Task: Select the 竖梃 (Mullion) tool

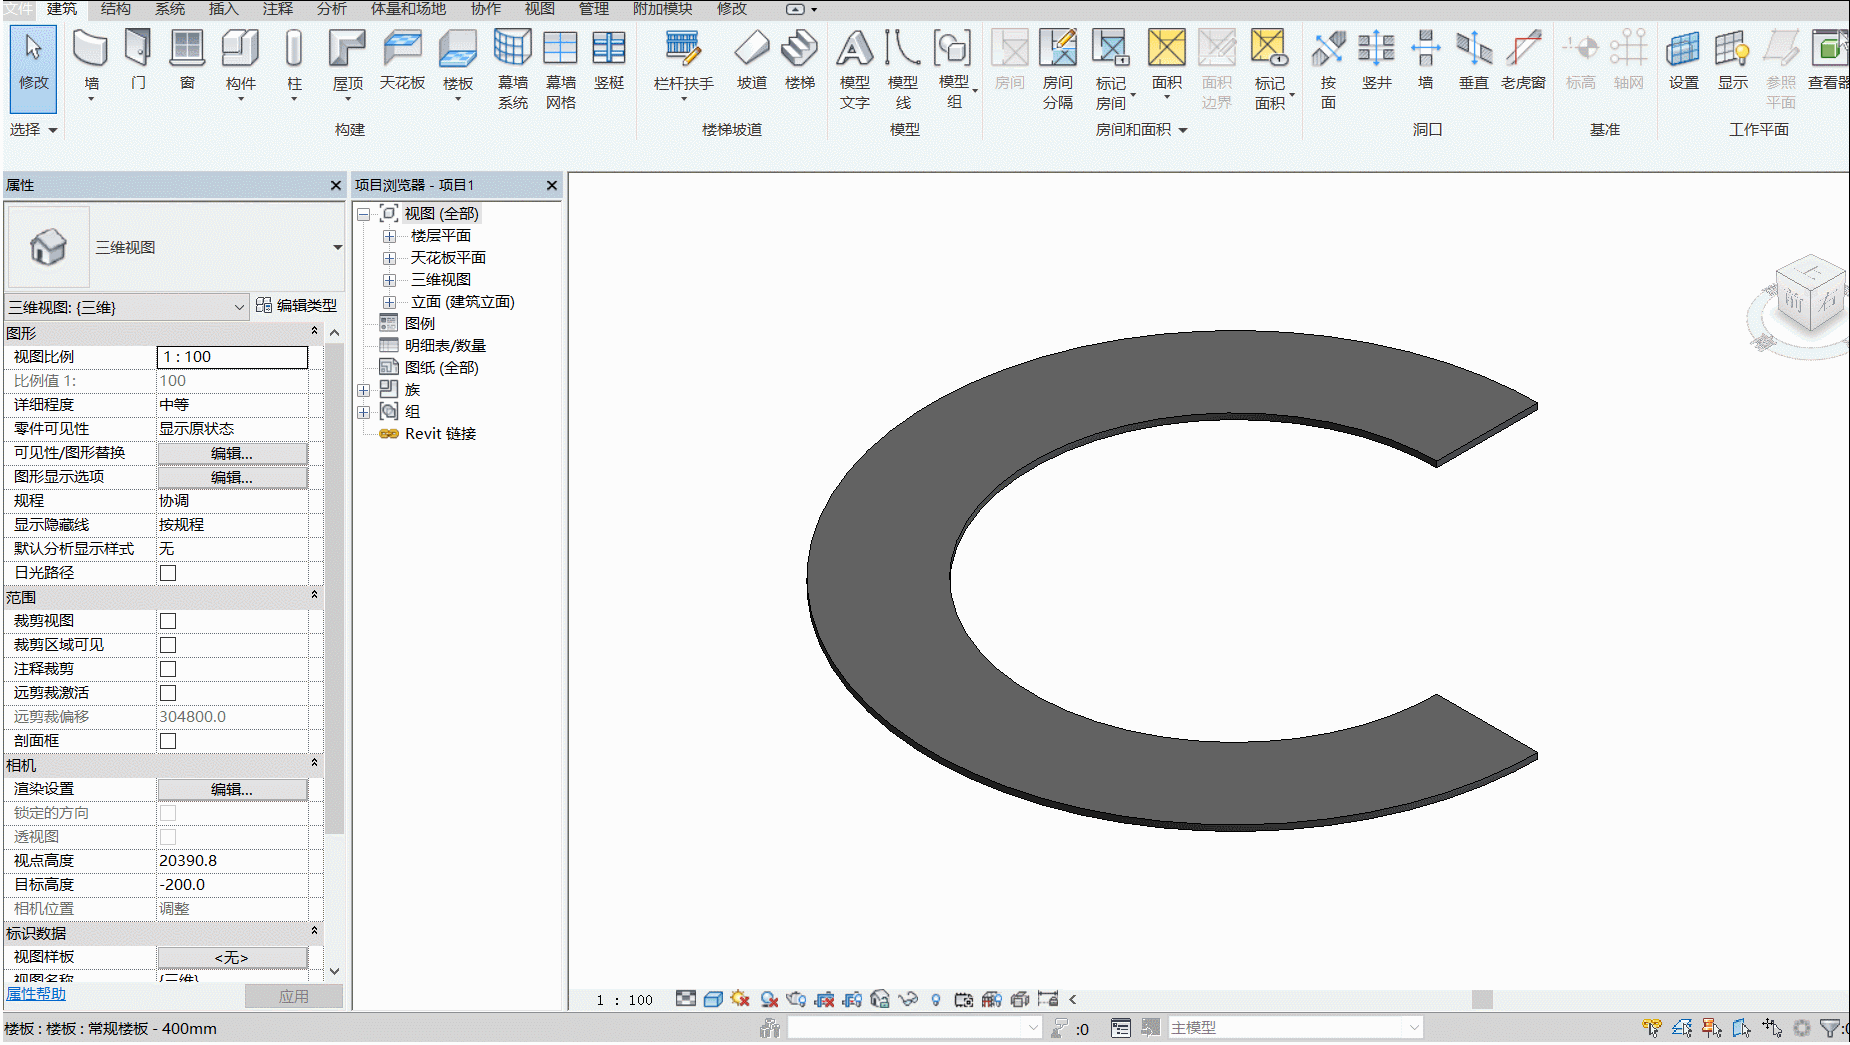Action: click(x=609, y=60)
